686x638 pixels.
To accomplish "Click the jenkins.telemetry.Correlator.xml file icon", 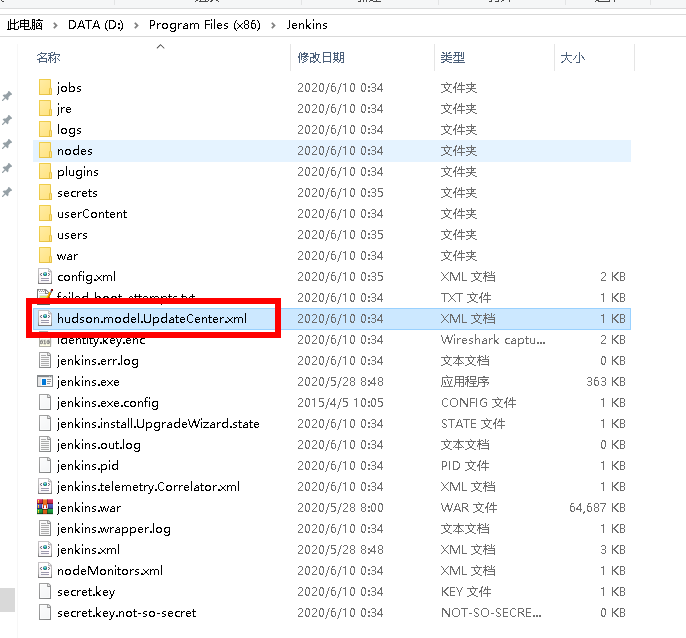I will click(x=45, y=486).
